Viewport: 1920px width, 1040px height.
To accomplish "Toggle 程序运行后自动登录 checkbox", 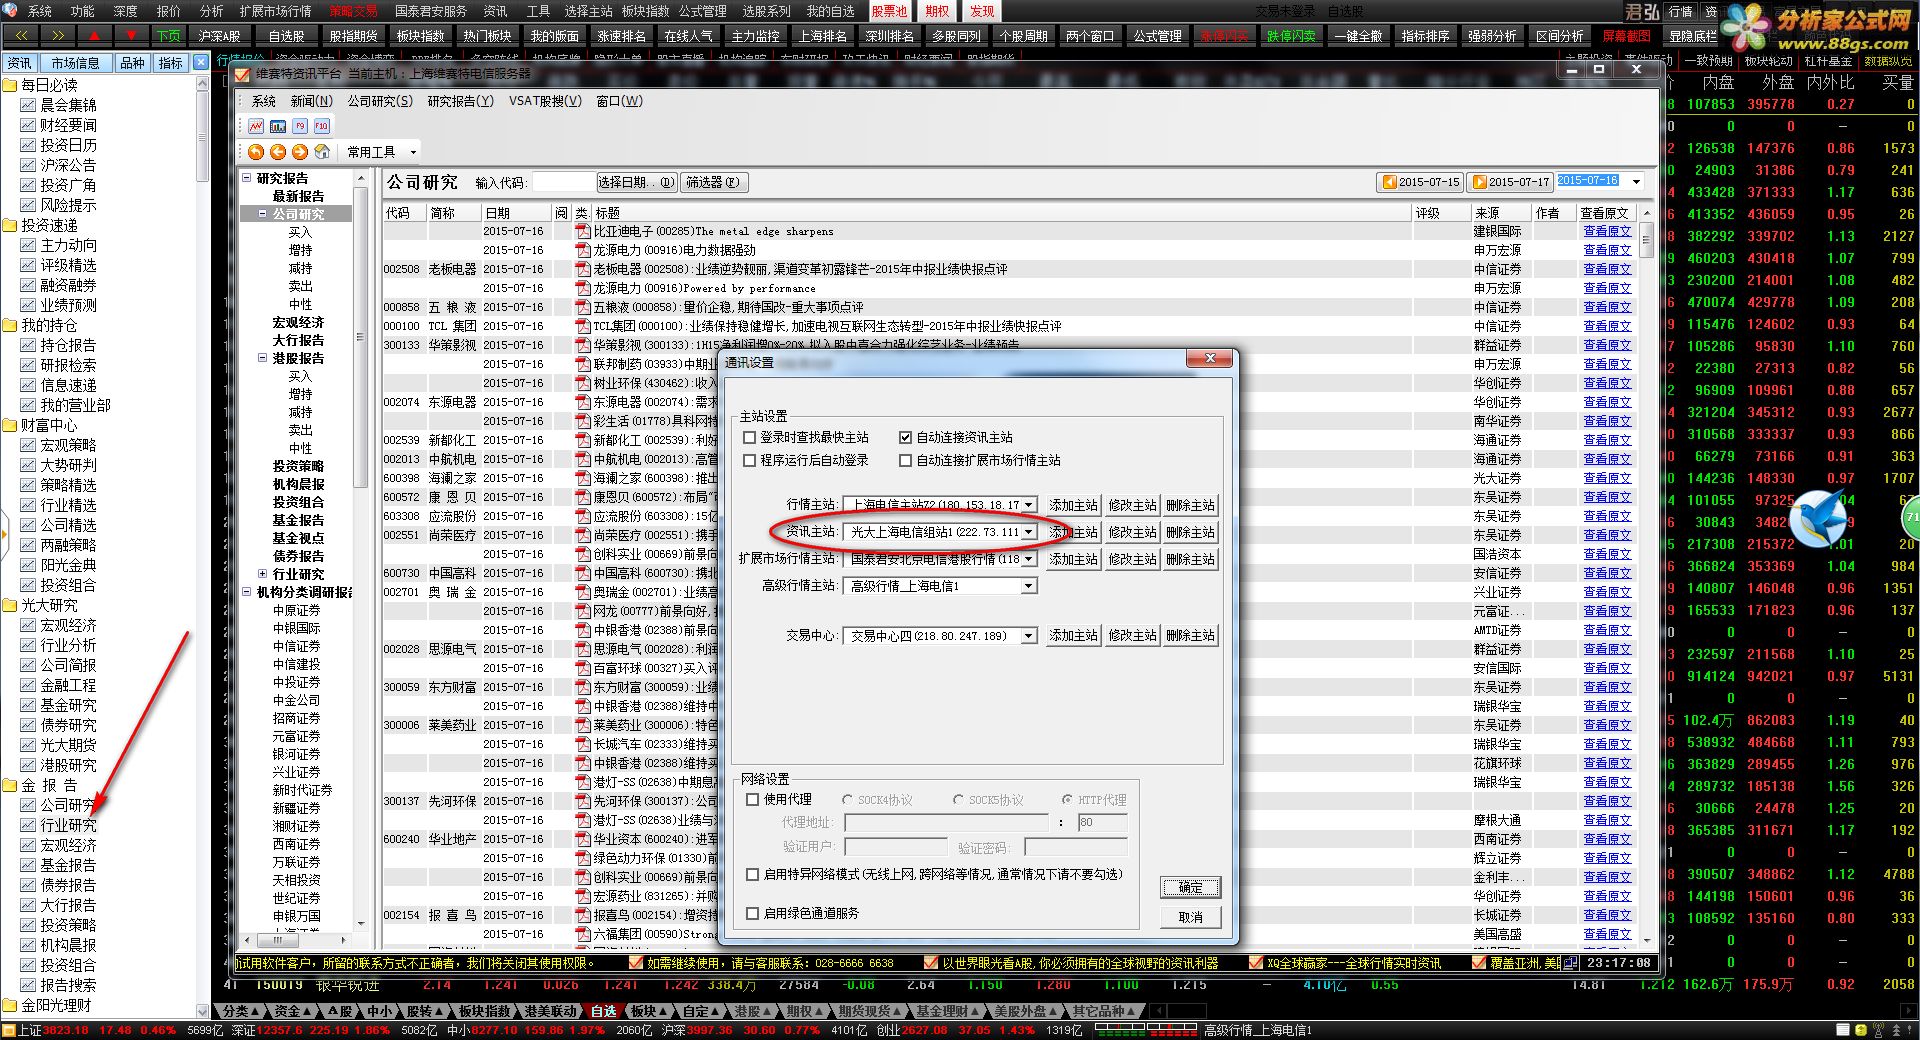I will [749, 460].
